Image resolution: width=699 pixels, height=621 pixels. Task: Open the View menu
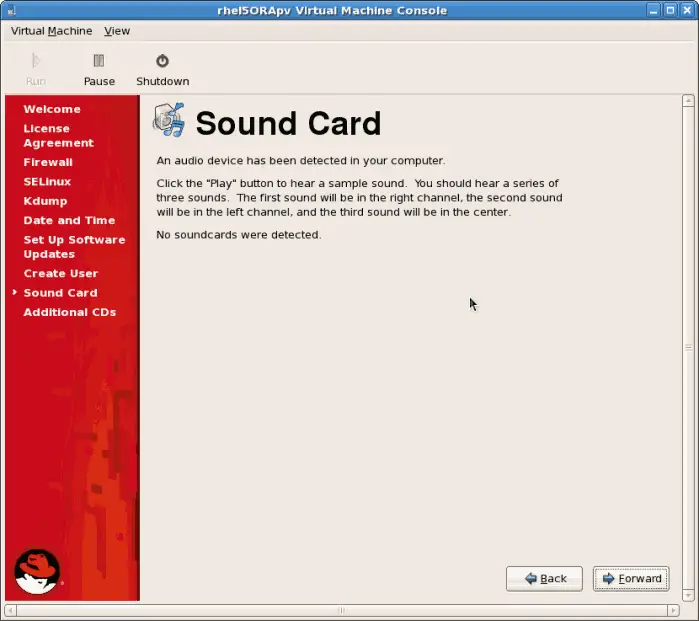(x=117, y=31)
